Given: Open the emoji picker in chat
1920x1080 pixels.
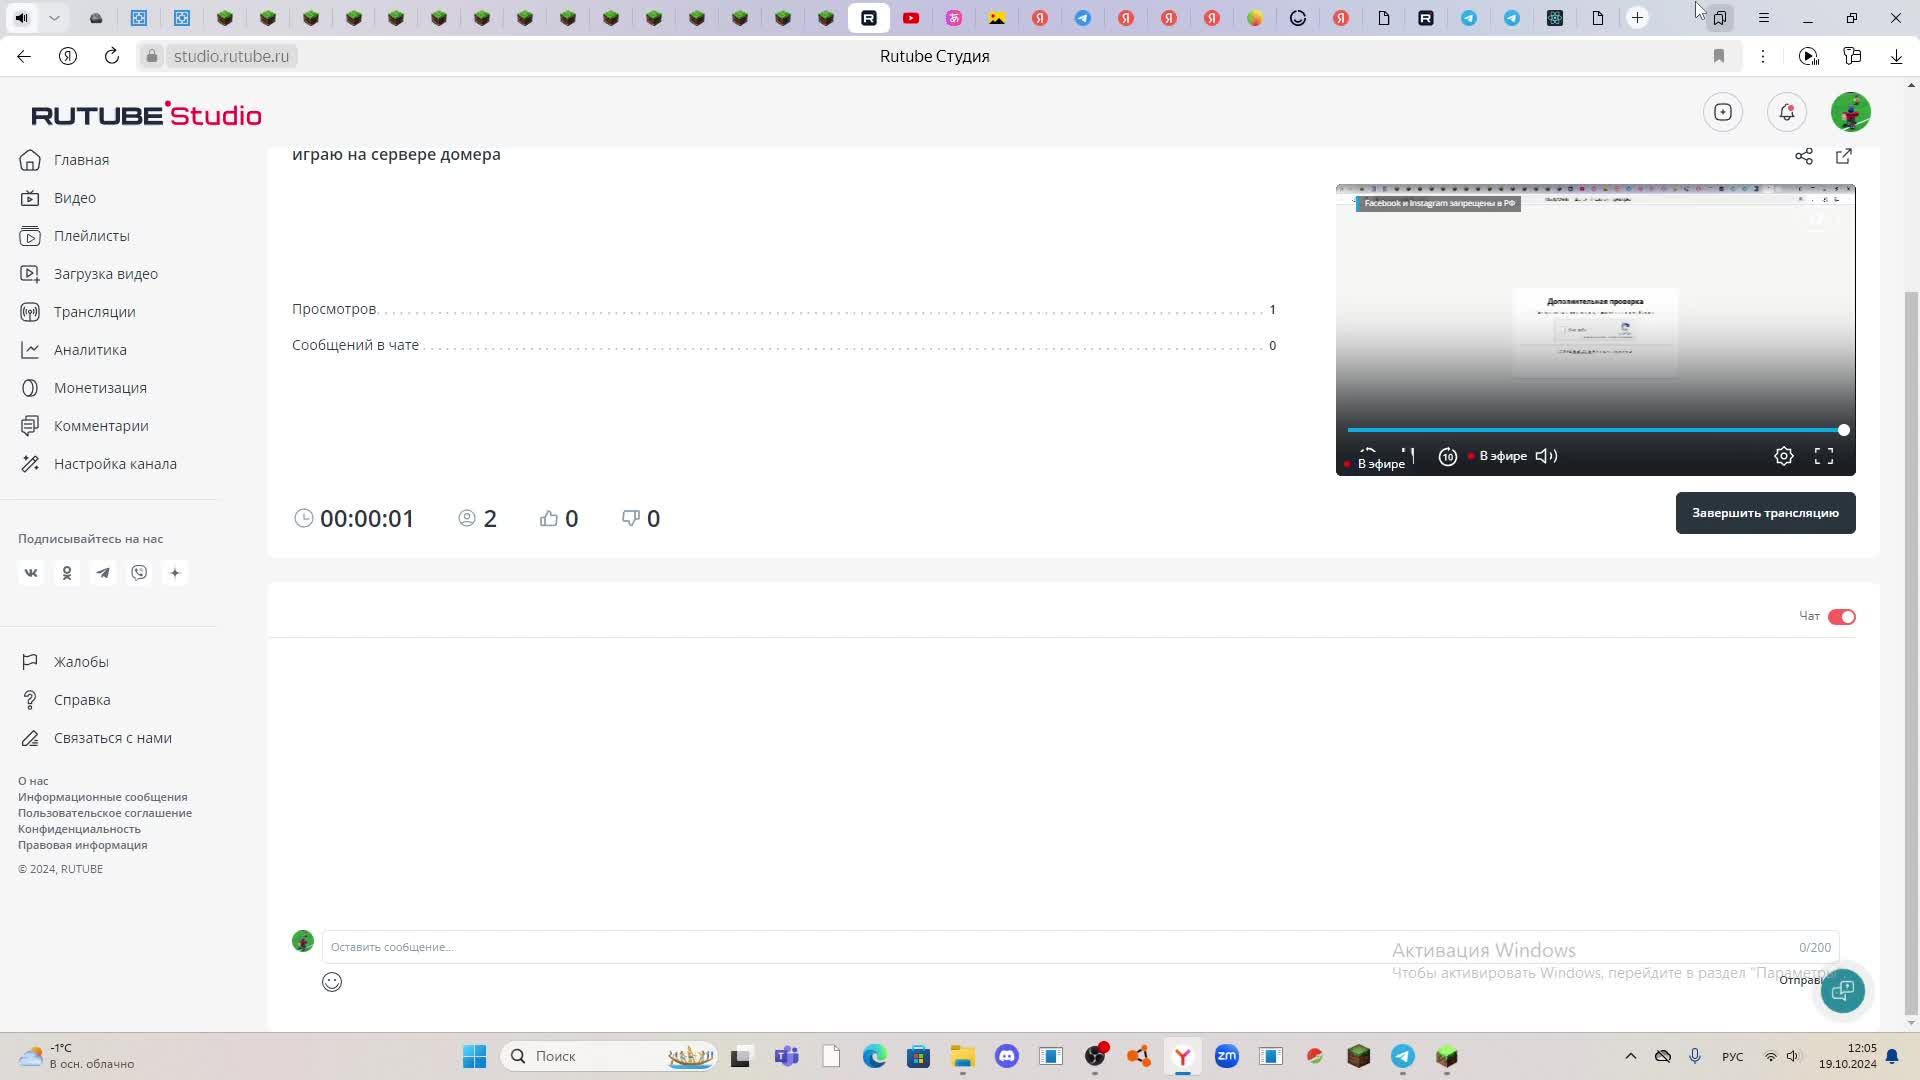Looking at the screenshot, I should tap(332, 982).
